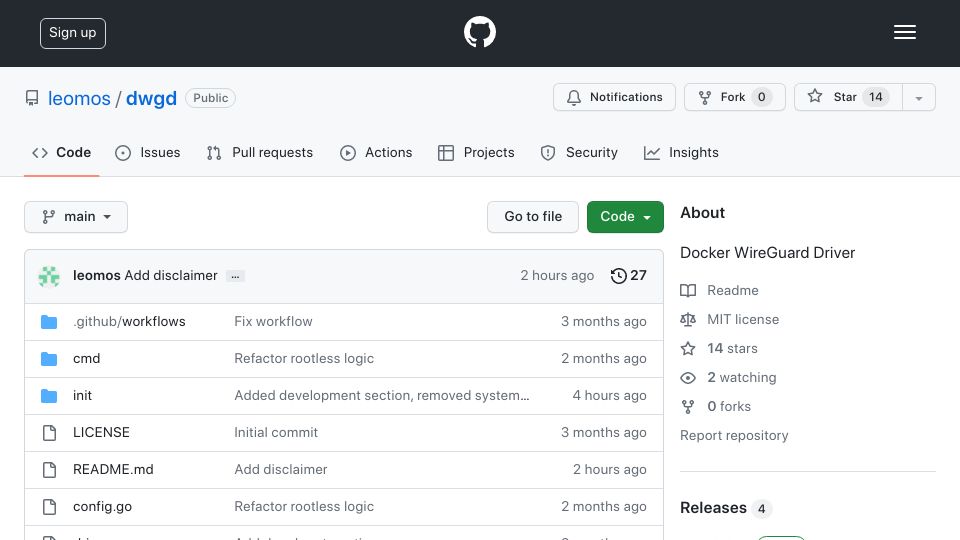Open 'Add disclaimer' message in the README.md row
Viewport: 960px width, 540px height.
[280, 470]
